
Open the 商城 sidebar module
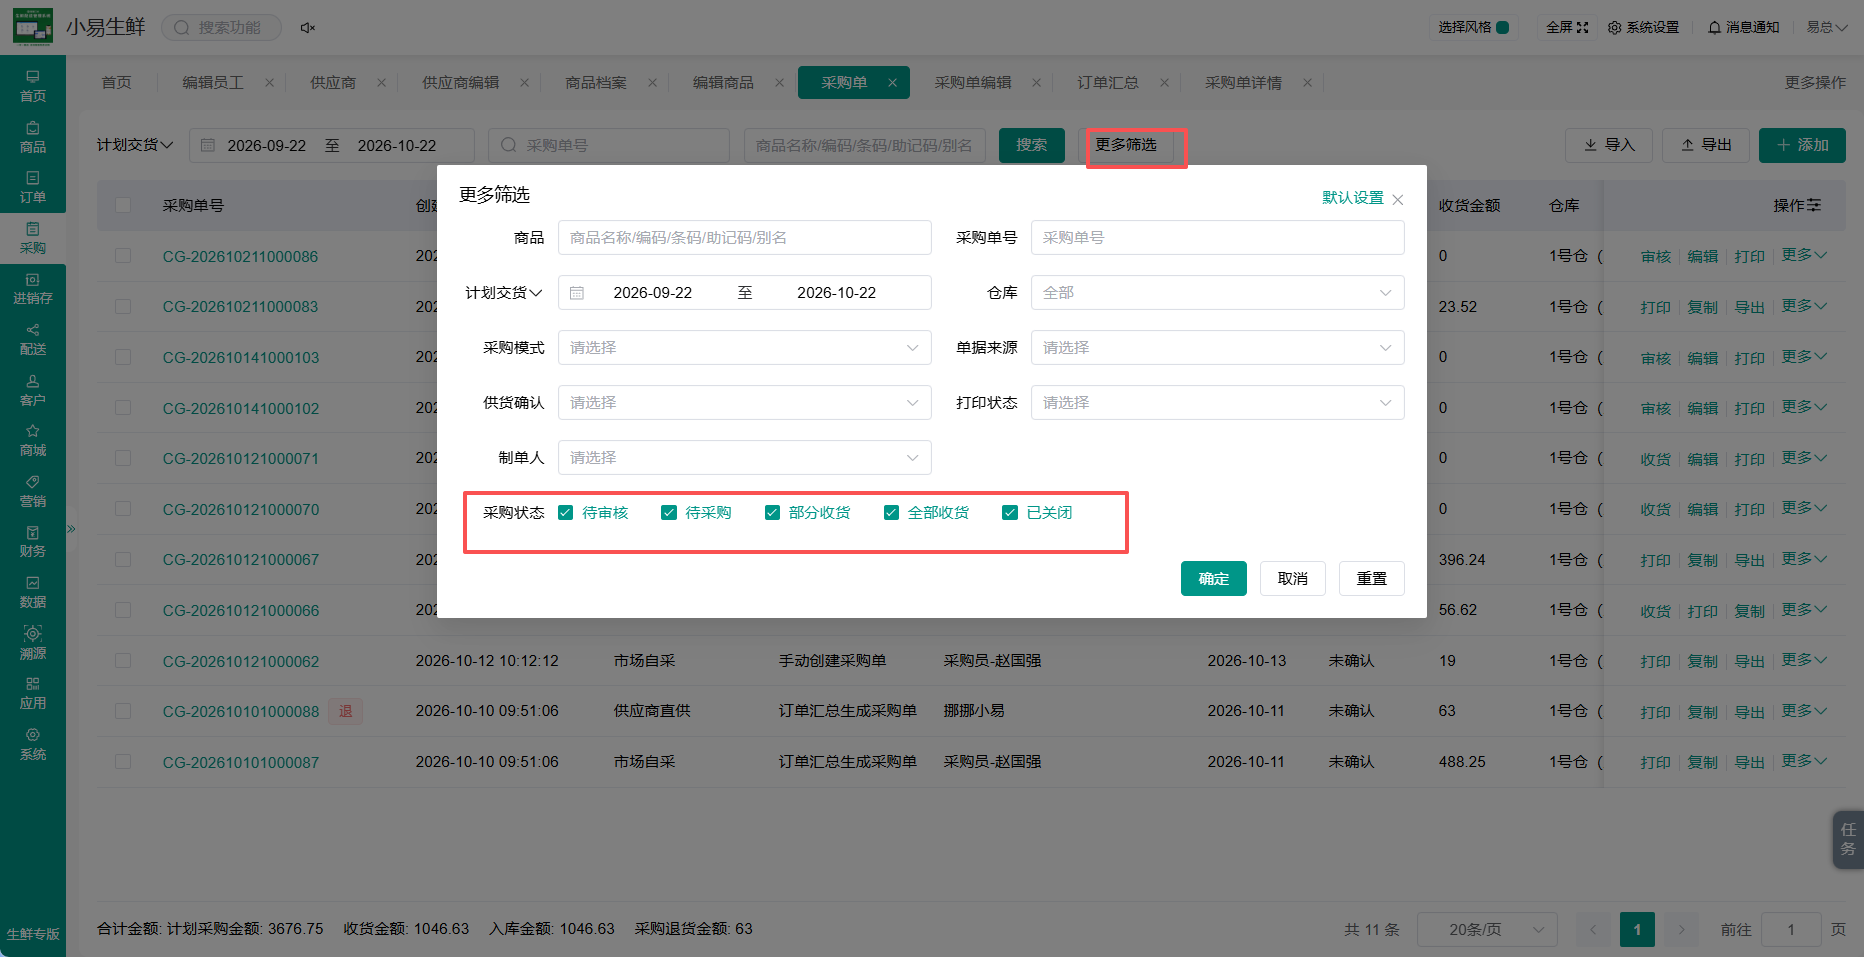pos(33,441)
